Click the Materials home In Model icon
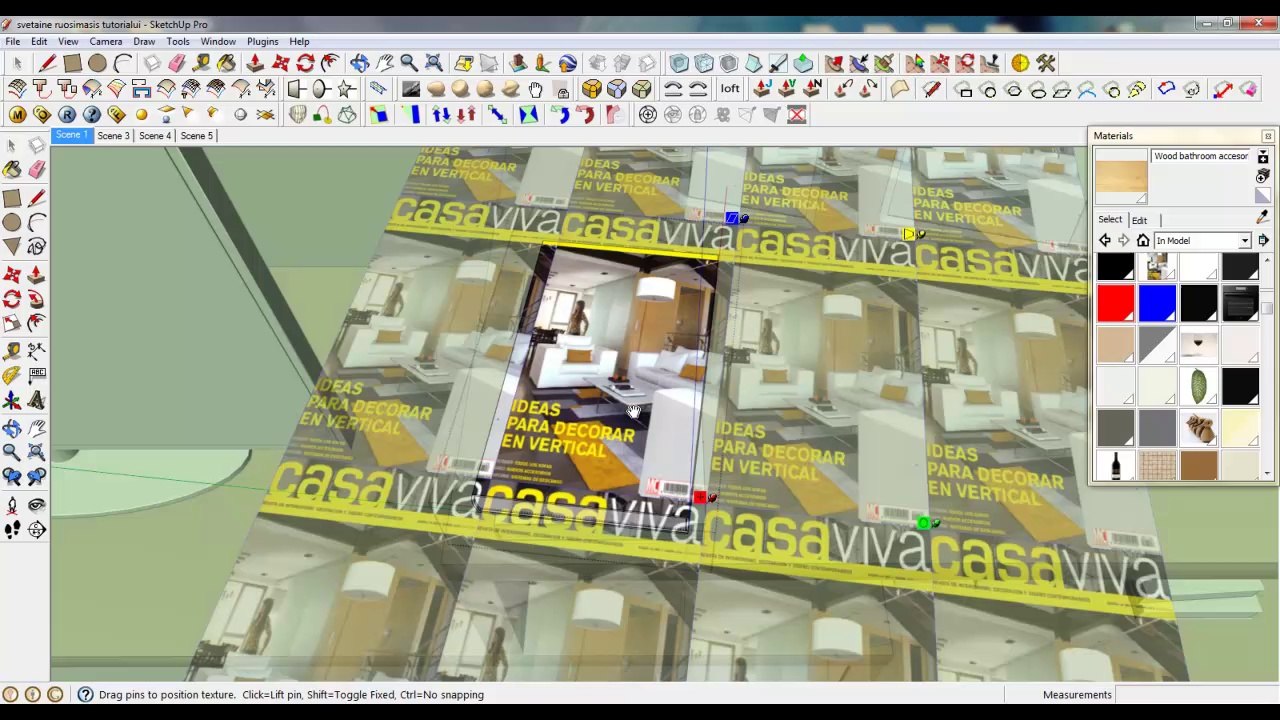This screenshot has width=1280, height=720. point(1143,241)
